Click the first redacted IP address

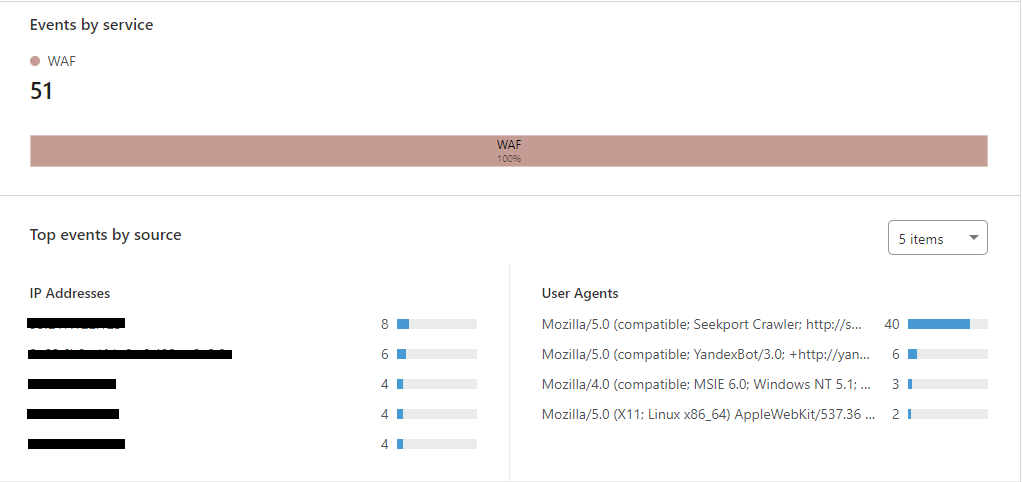(x=76, y=323)
